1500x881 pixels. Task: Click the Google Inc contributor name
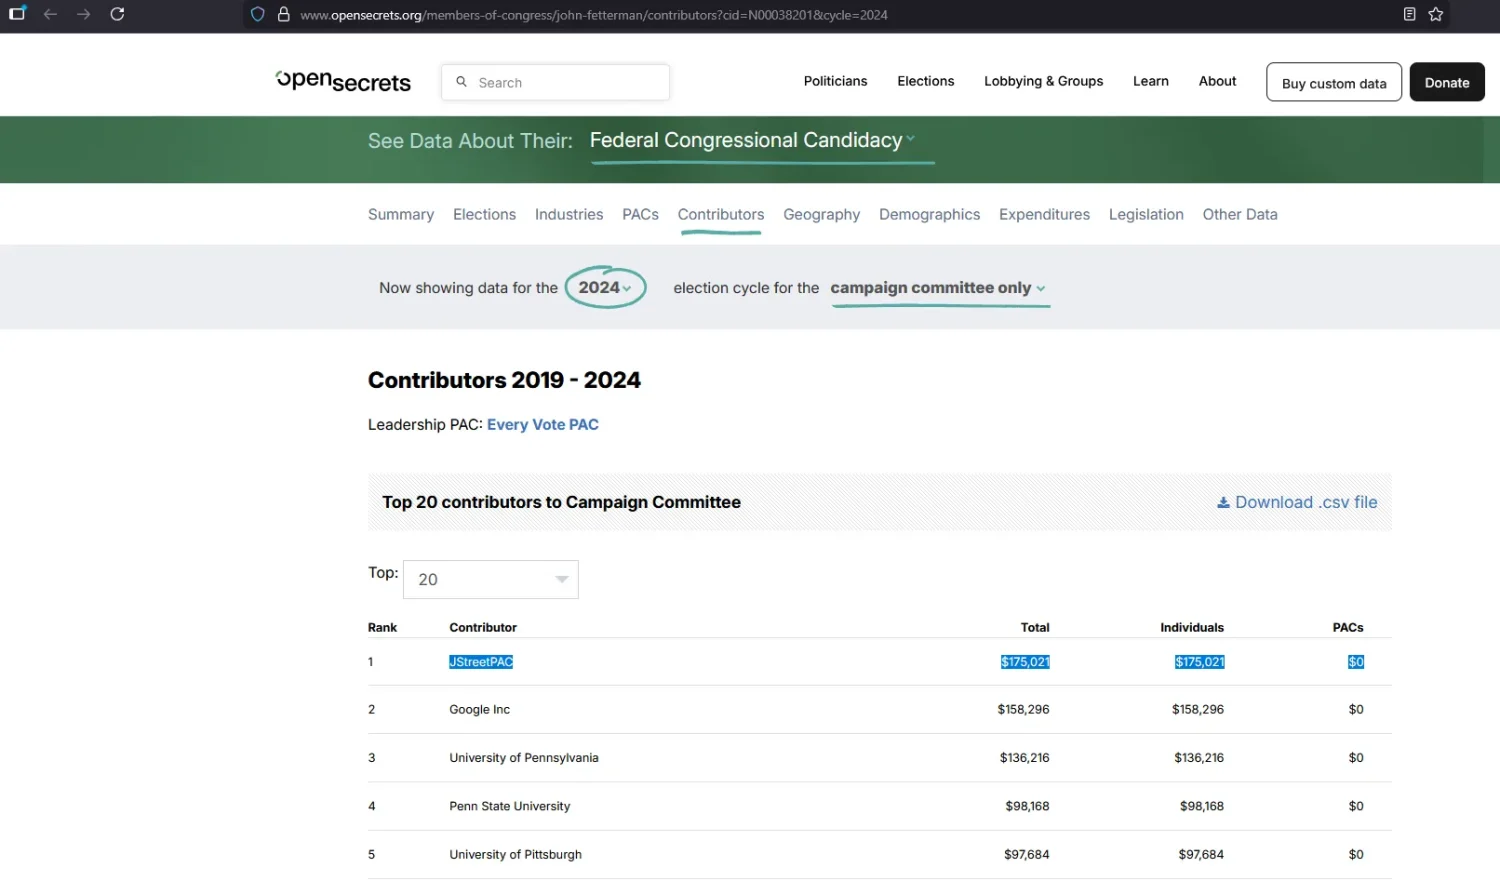[479, 709]
